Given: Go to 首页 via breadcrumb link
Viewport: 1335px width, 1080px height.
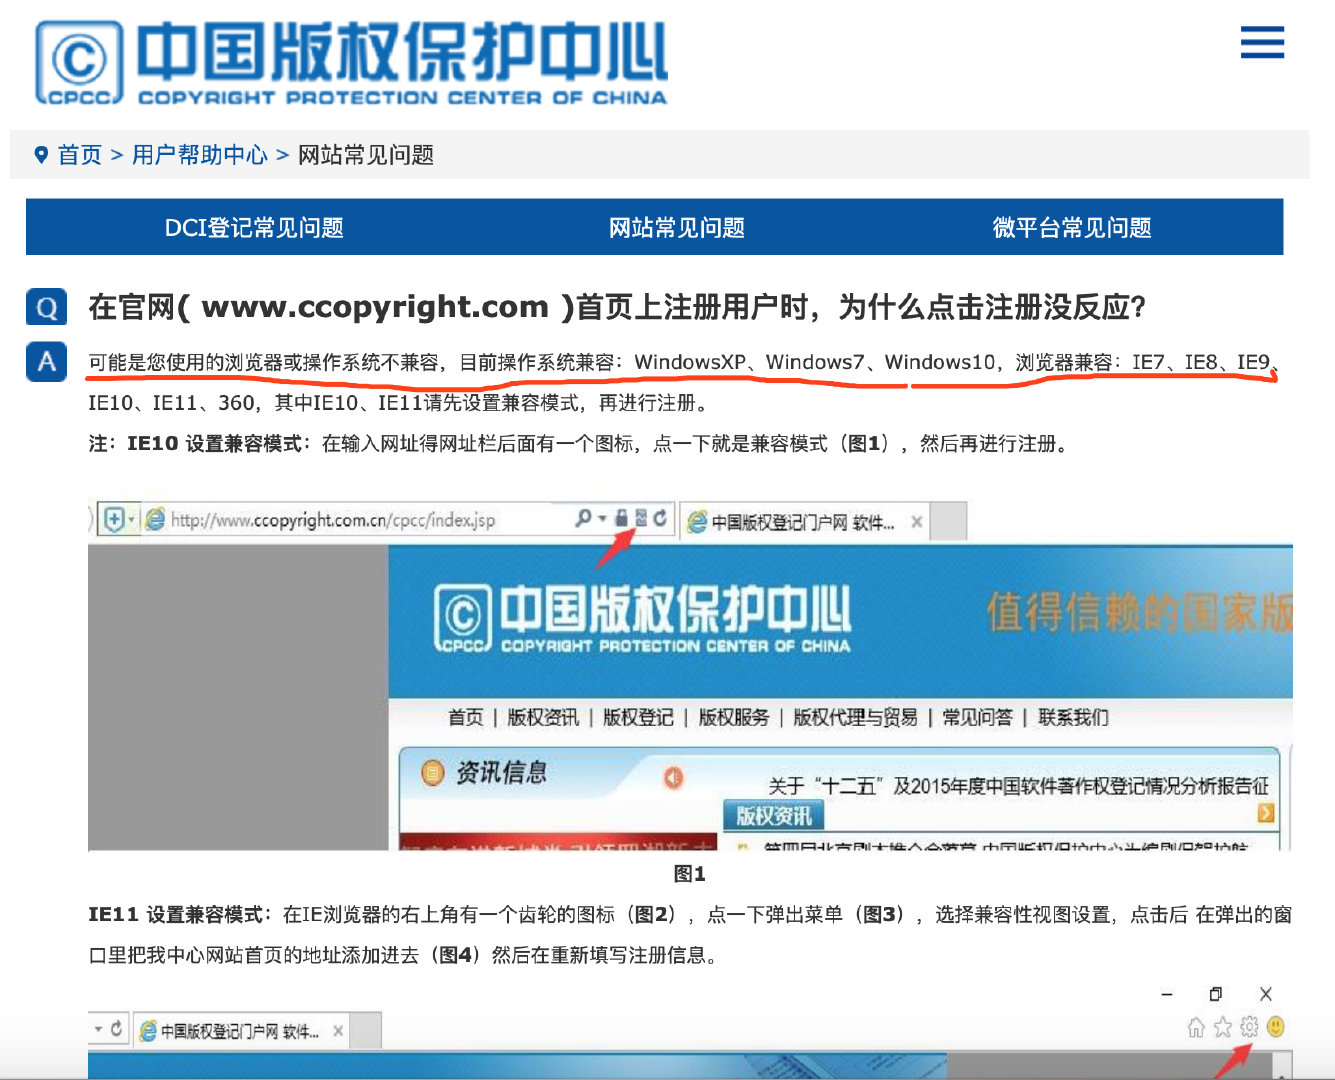Looking at the screenshot, I should pyautogui.click(x=80, y=155).
